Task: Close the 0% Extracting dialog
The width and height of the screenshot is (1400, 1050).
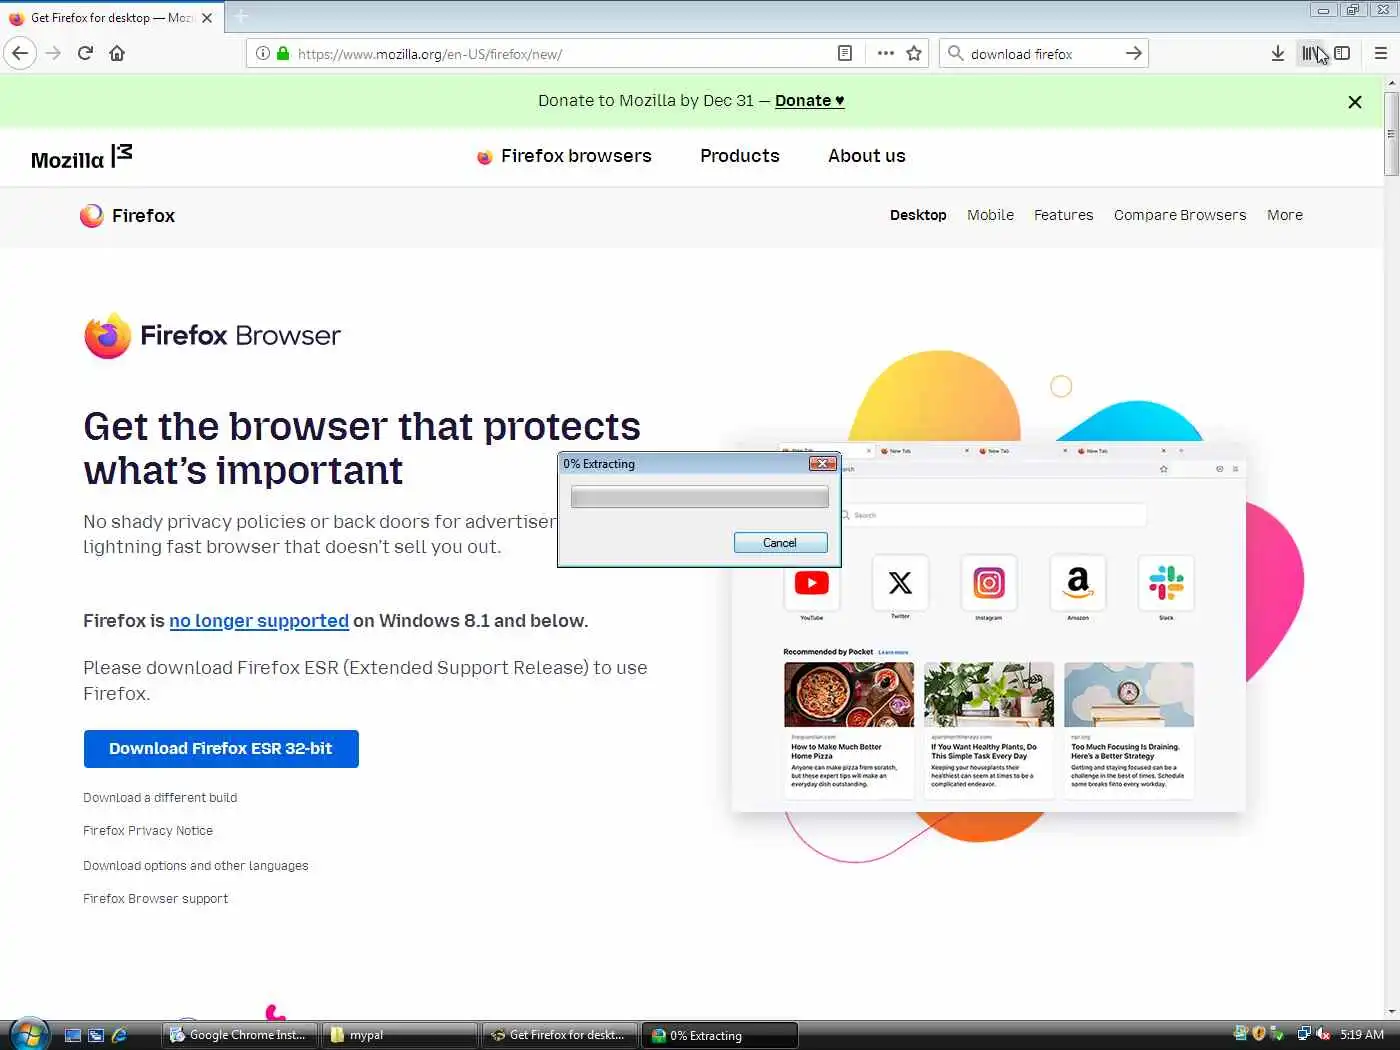Action: (x=823, y=463)
